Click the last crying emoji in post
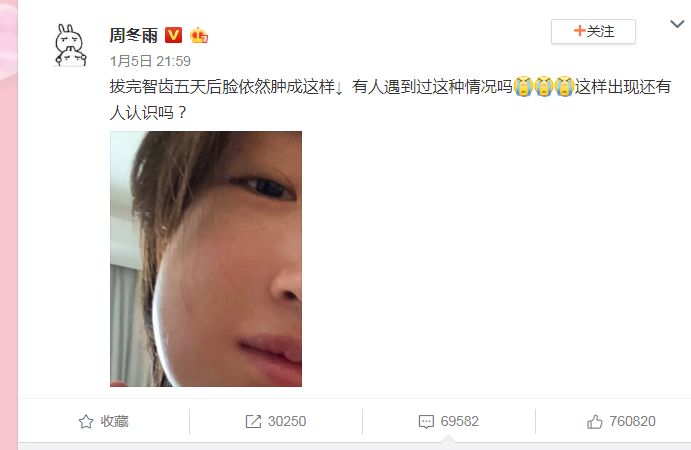Image resolution: width=691 pixels, height=450 pixels. (x=564, y=86)
